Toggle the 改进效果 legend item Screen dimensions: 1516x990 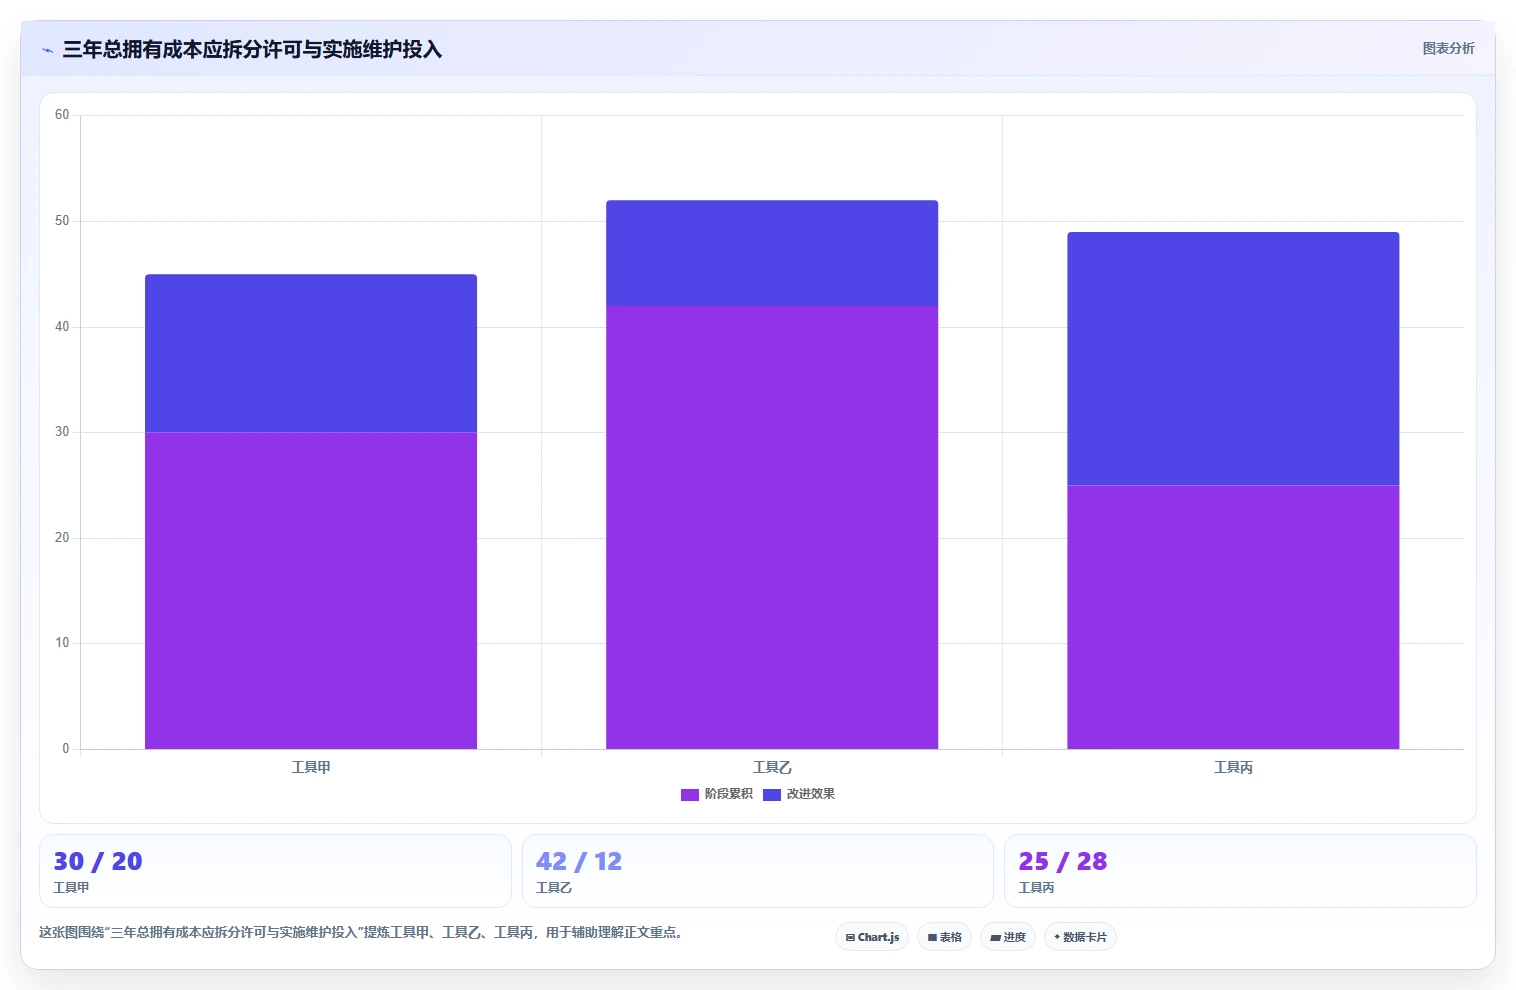(x=799, y=794)
